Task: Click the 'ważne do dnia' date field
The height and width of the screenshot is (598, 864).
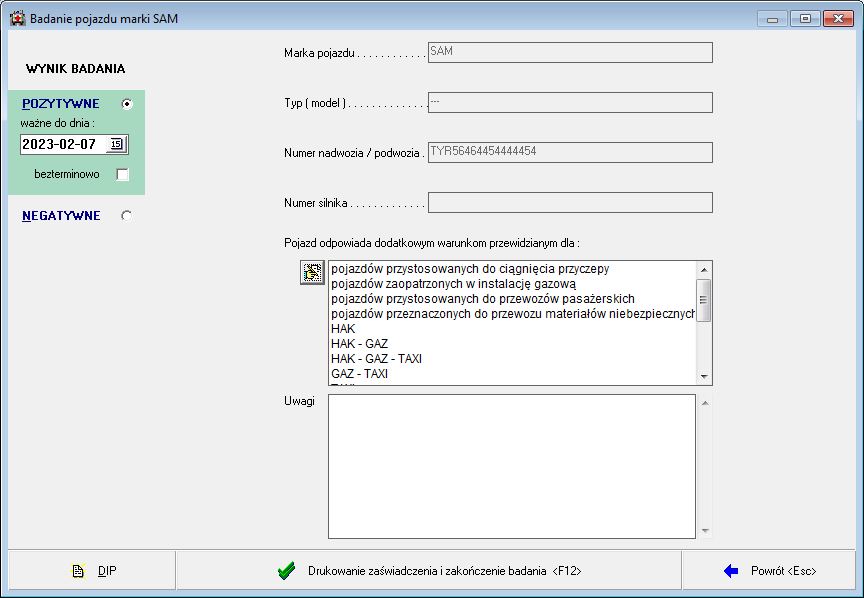Action: click(62, 144)
